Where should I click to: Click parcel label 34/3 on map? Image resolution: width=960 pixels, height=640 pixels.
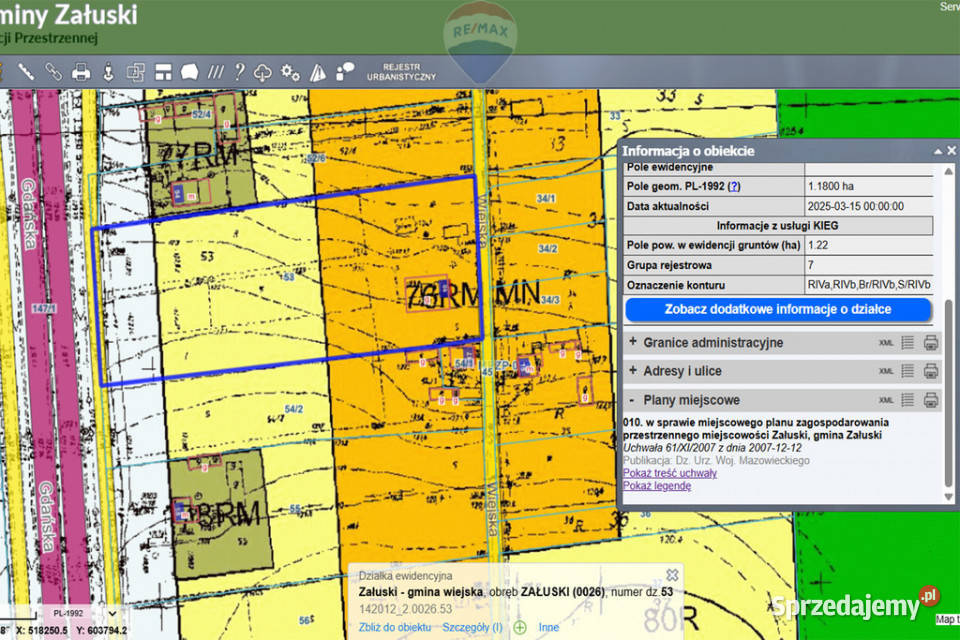550,300
